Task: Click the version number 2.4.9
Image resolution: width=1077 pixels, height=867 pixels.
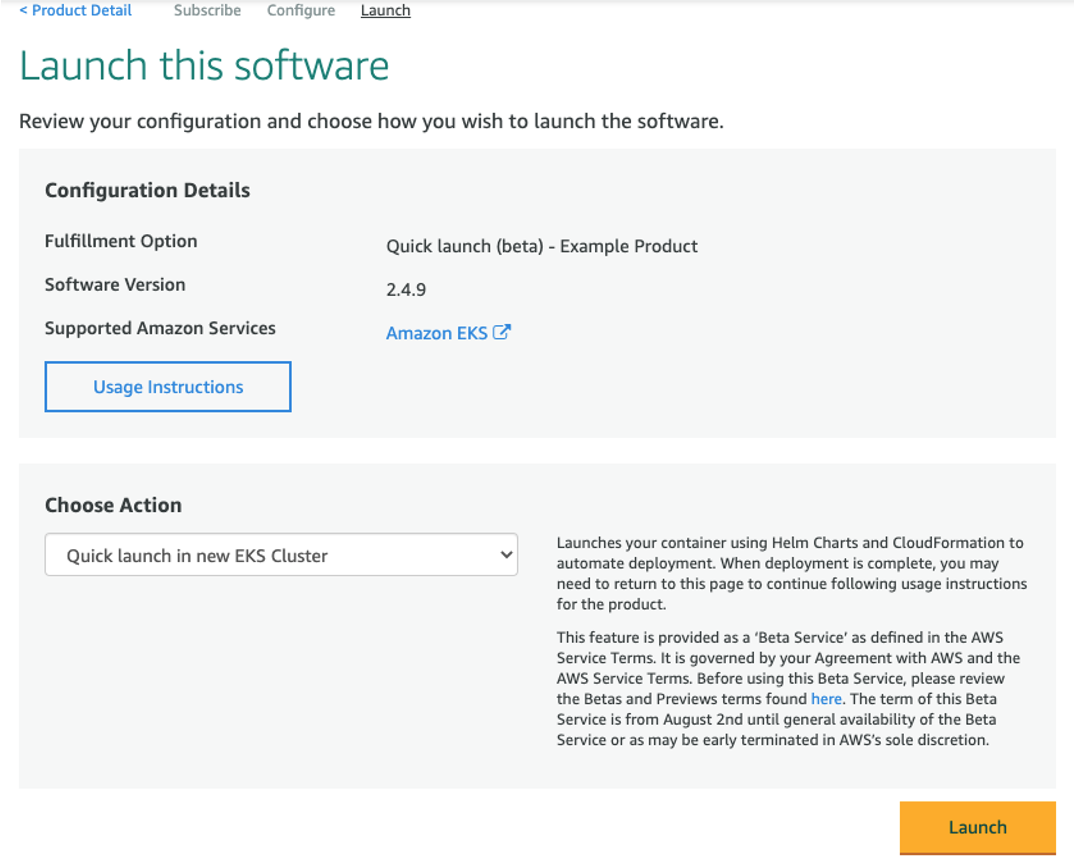Action: coord(406,290)
